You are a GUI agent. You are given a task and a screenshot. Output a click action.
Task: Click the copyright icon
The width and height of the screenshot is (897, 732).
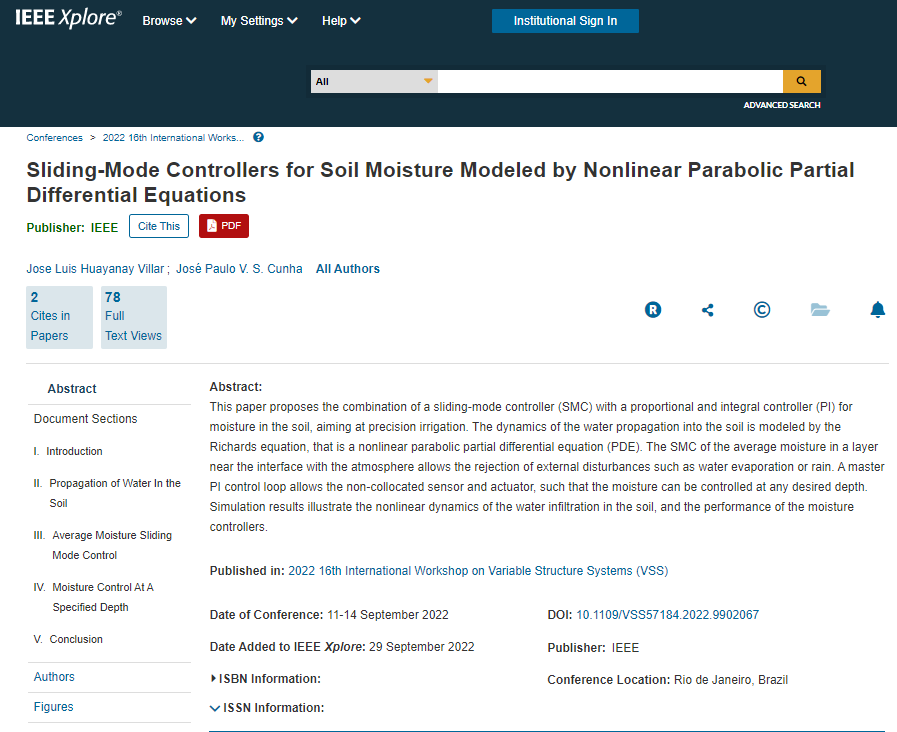[x=762, y=310]
